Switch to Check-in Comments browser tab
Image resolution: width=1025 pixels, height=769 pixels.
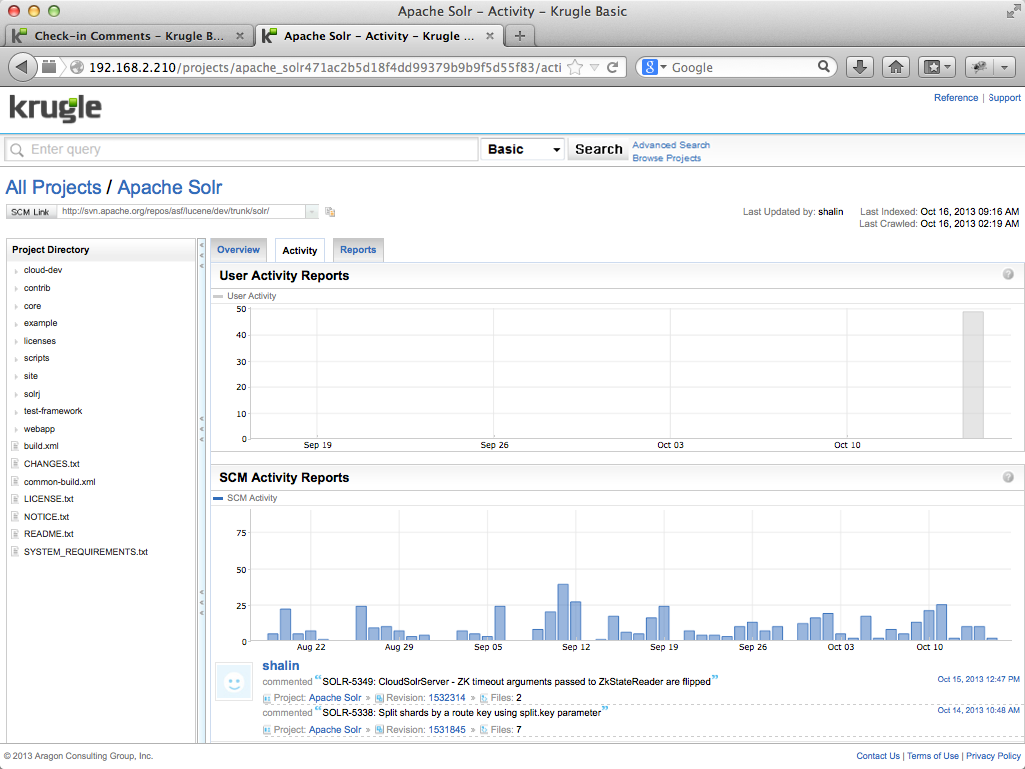pos(129,36)
